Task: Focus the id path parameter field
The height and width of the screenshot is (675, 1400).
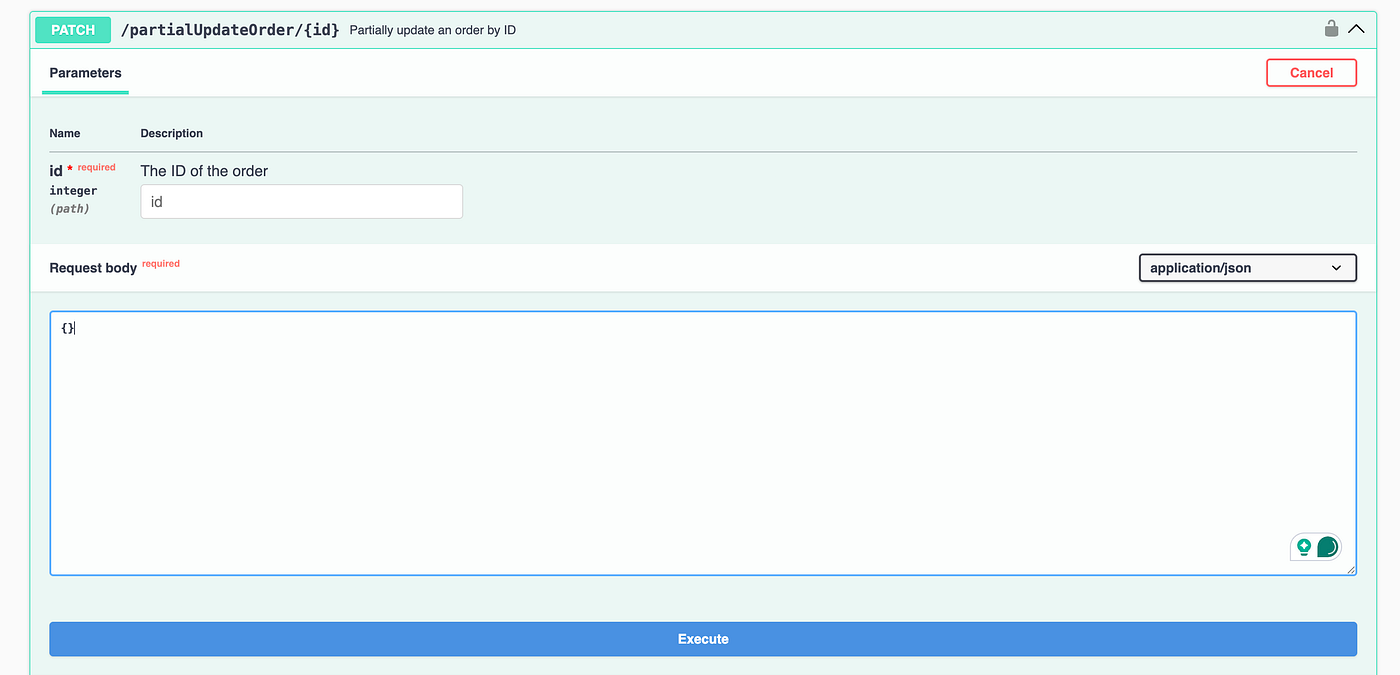Action: pos(301,202)
